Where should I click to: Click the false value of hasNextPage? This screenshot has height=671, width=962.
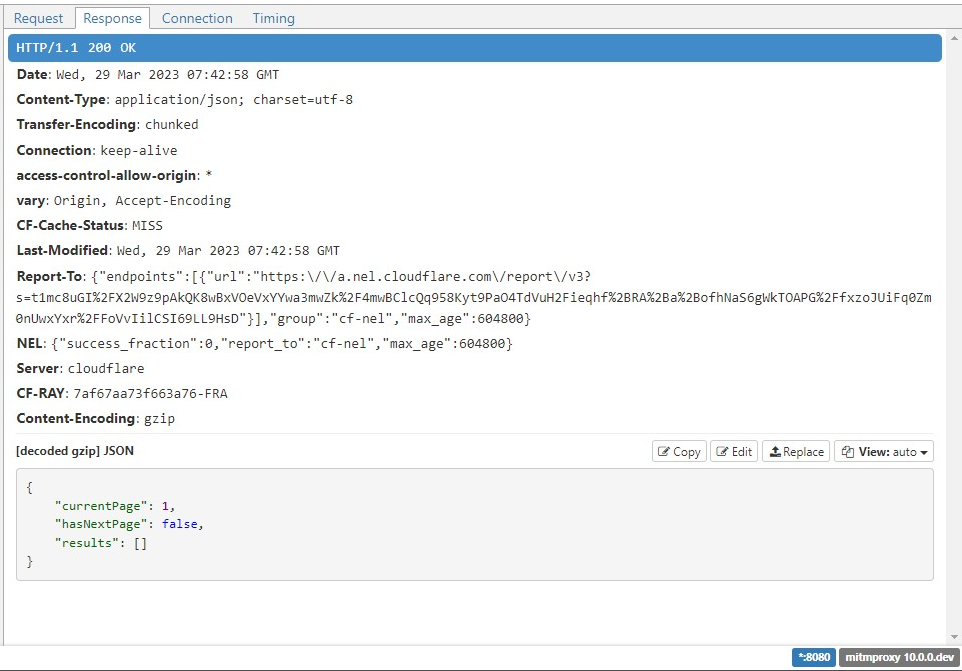tap(180, 524)
